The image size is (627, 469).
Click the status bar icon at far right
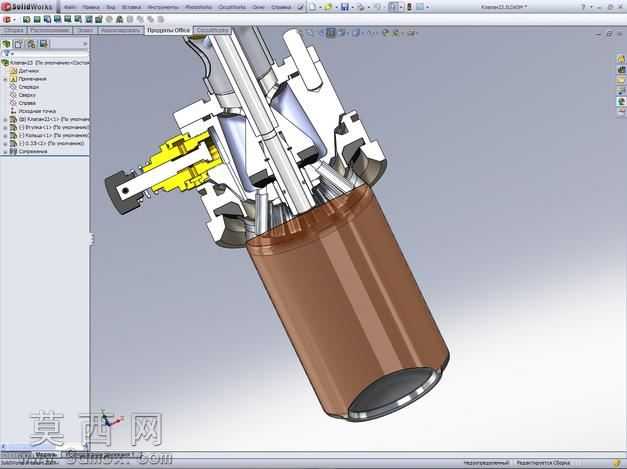(618, 463)
